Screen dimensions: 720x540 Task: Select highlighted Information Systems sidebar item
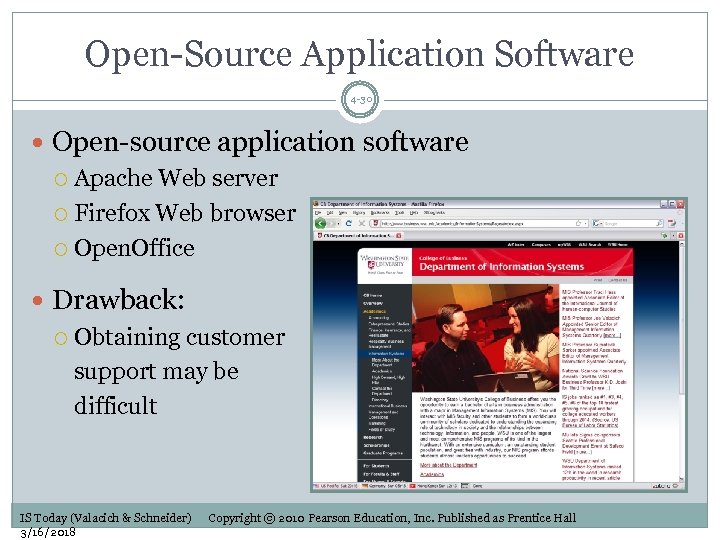point(385,354)
